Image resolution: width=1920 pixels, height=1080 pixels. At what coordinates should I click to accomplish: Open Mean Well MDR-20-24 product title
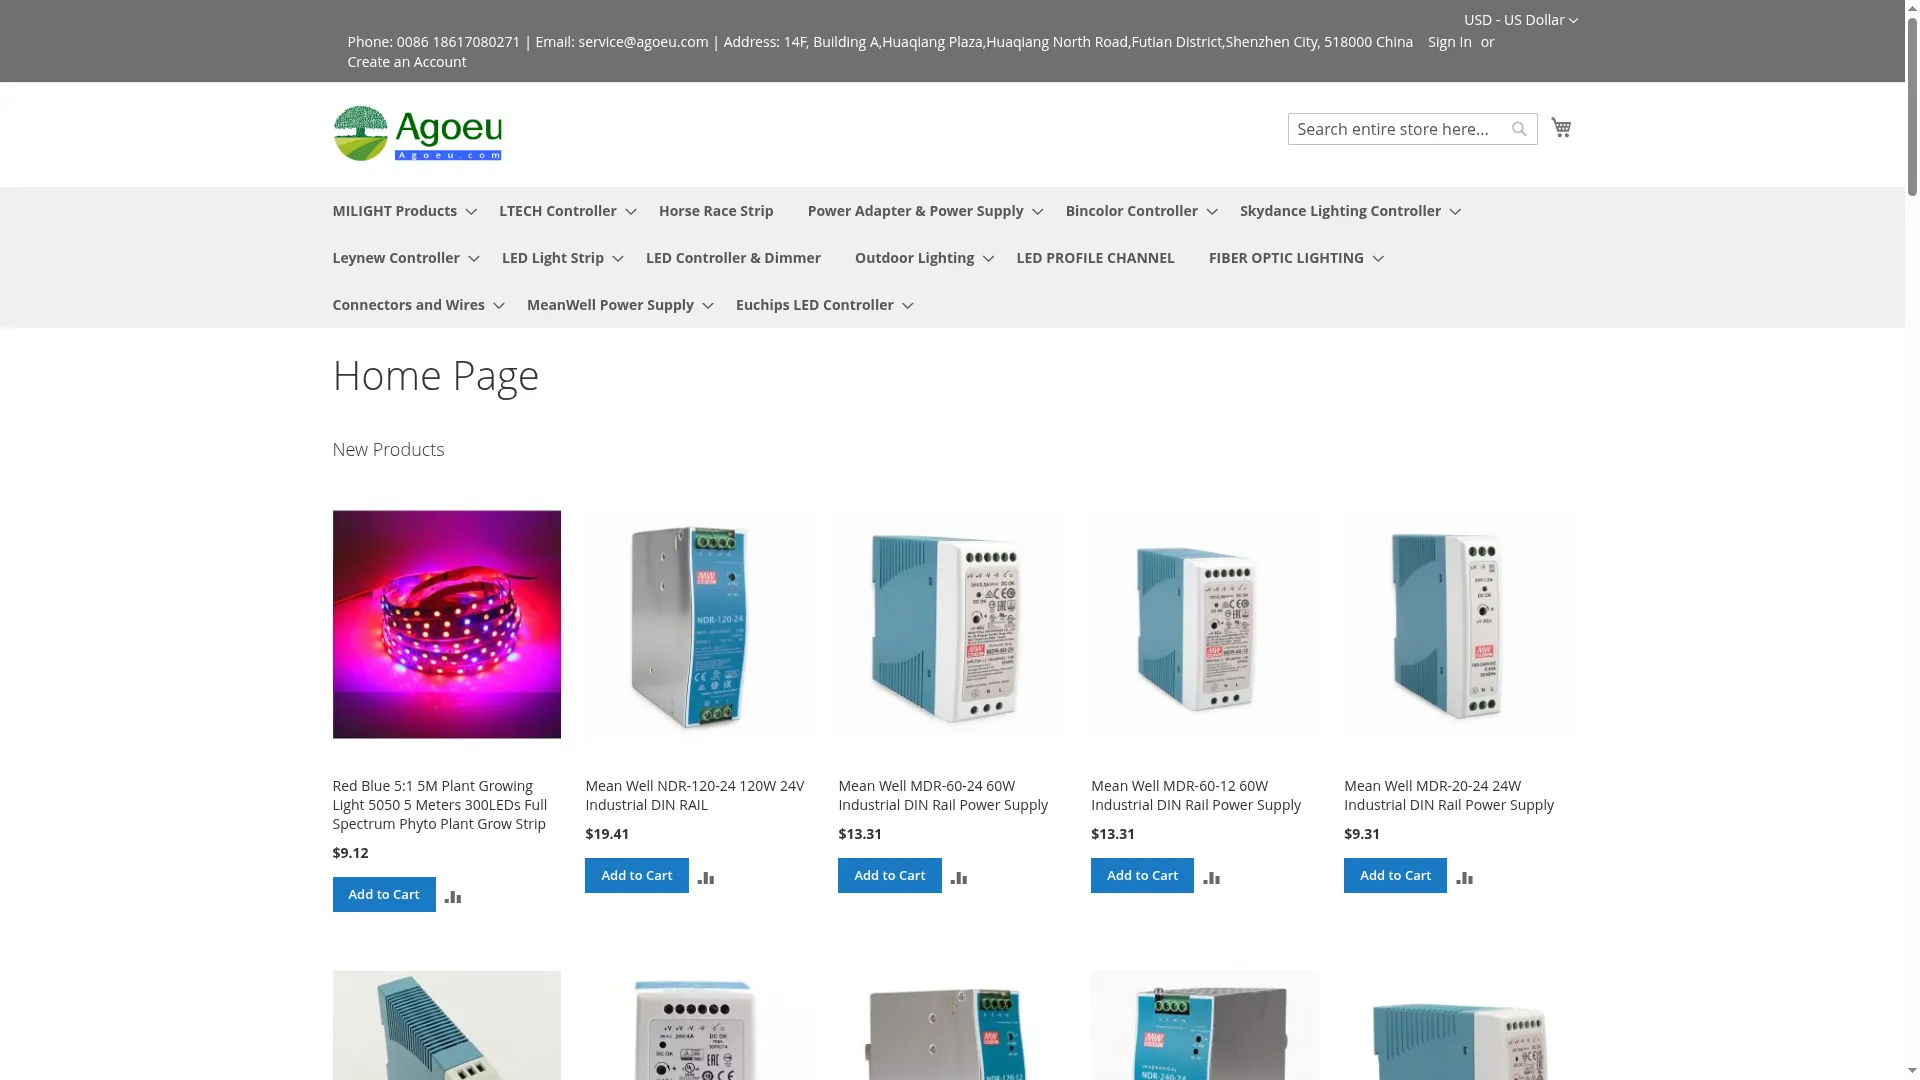(x=1449, y=796)
